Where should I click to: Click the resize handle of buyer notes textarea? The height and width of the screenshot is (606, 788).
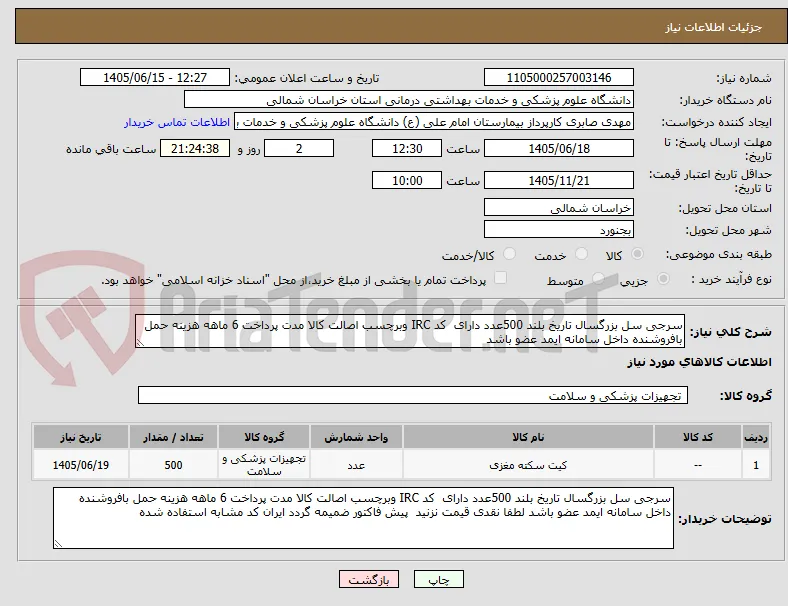(x=58, y=544)
